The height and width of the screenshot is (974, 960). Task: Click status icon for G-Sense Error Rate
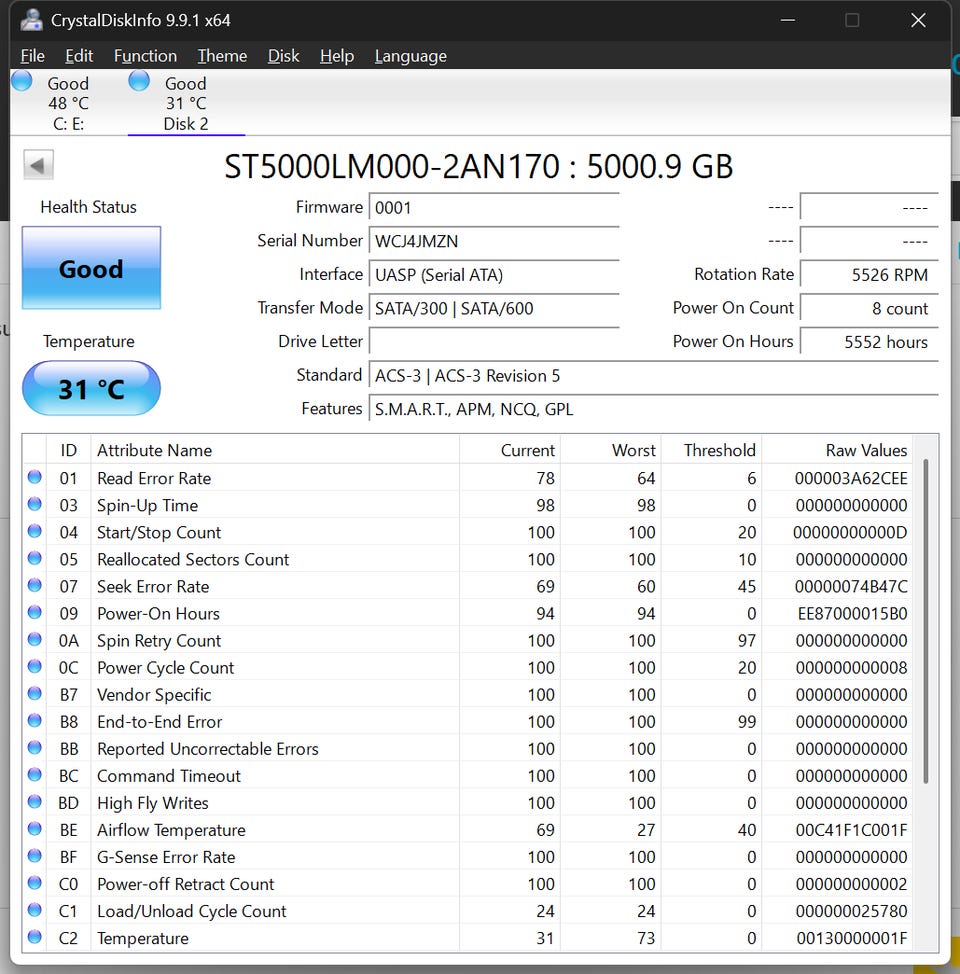pos(35,856)
